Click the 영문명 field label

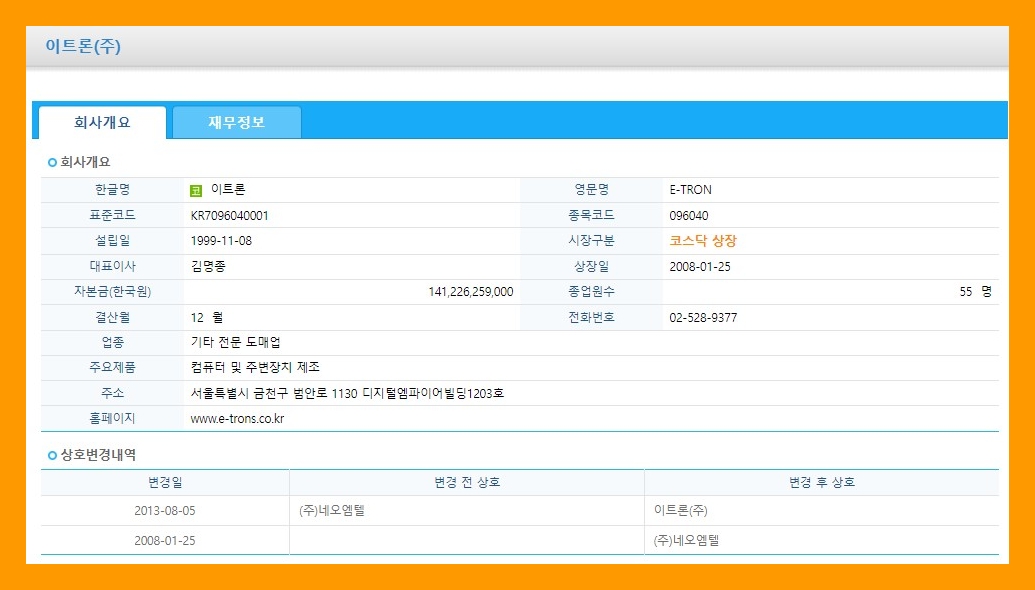[591, 190]
